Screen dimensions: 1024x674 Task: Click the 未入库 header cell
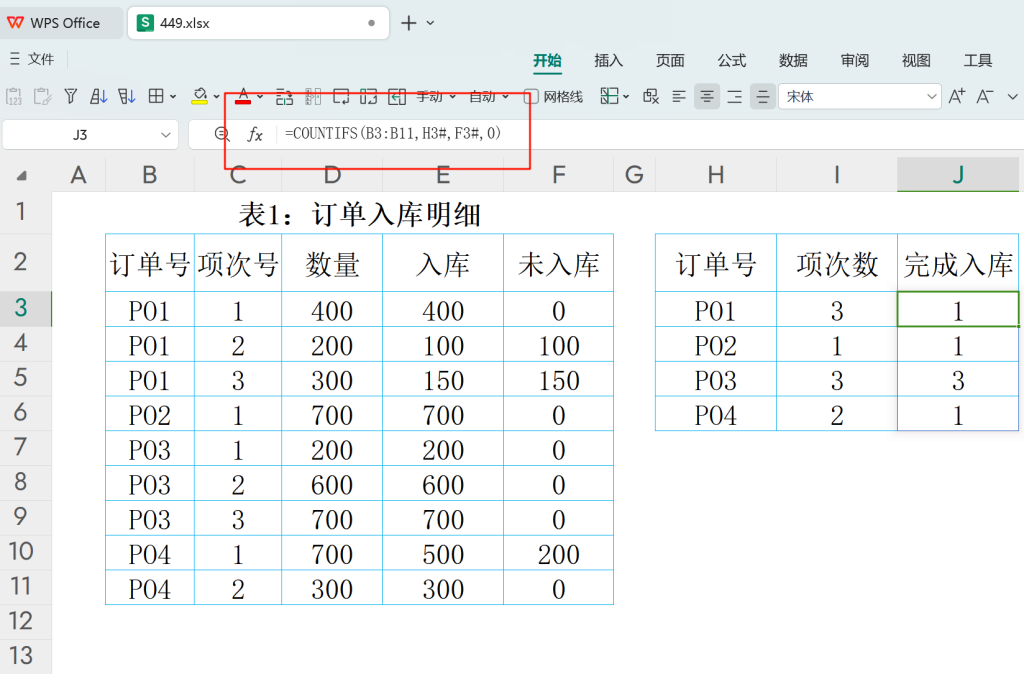pyautogui.click(x=558, y=265)
